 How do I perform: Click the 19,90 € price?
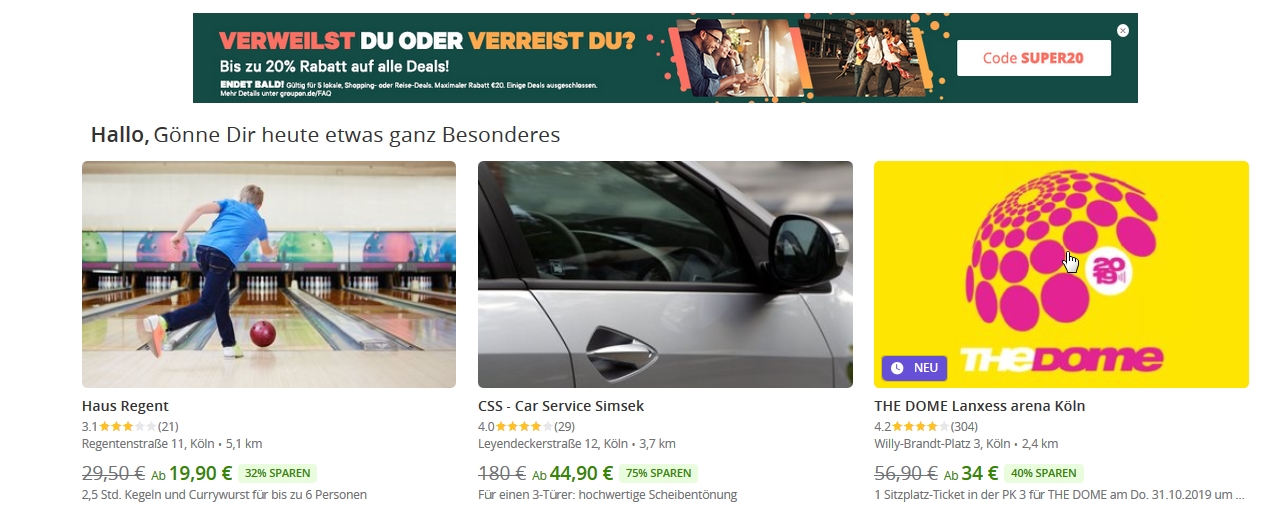click(201, 473)
